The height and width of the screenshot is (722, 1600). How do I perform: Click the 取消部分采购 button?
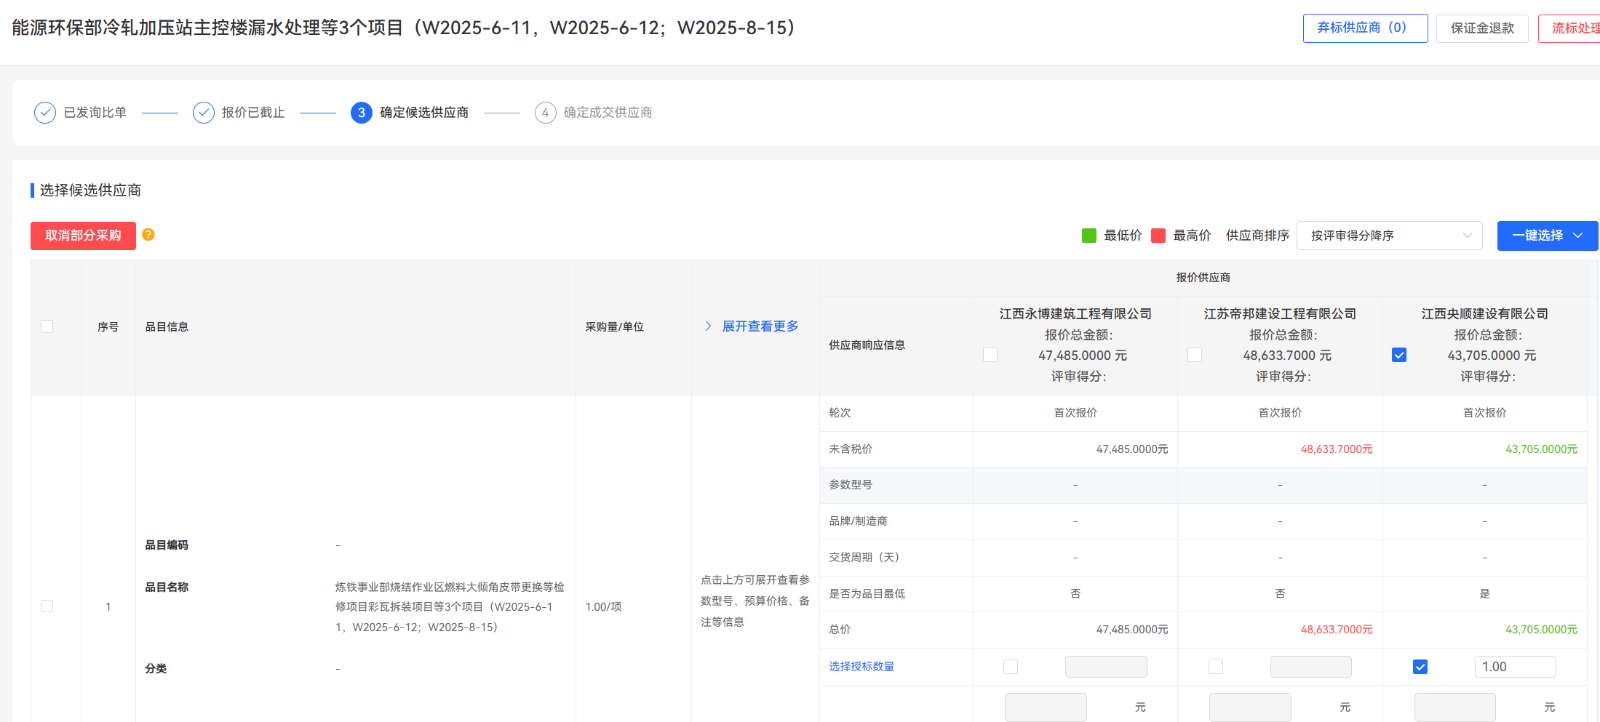click(83, 236)
